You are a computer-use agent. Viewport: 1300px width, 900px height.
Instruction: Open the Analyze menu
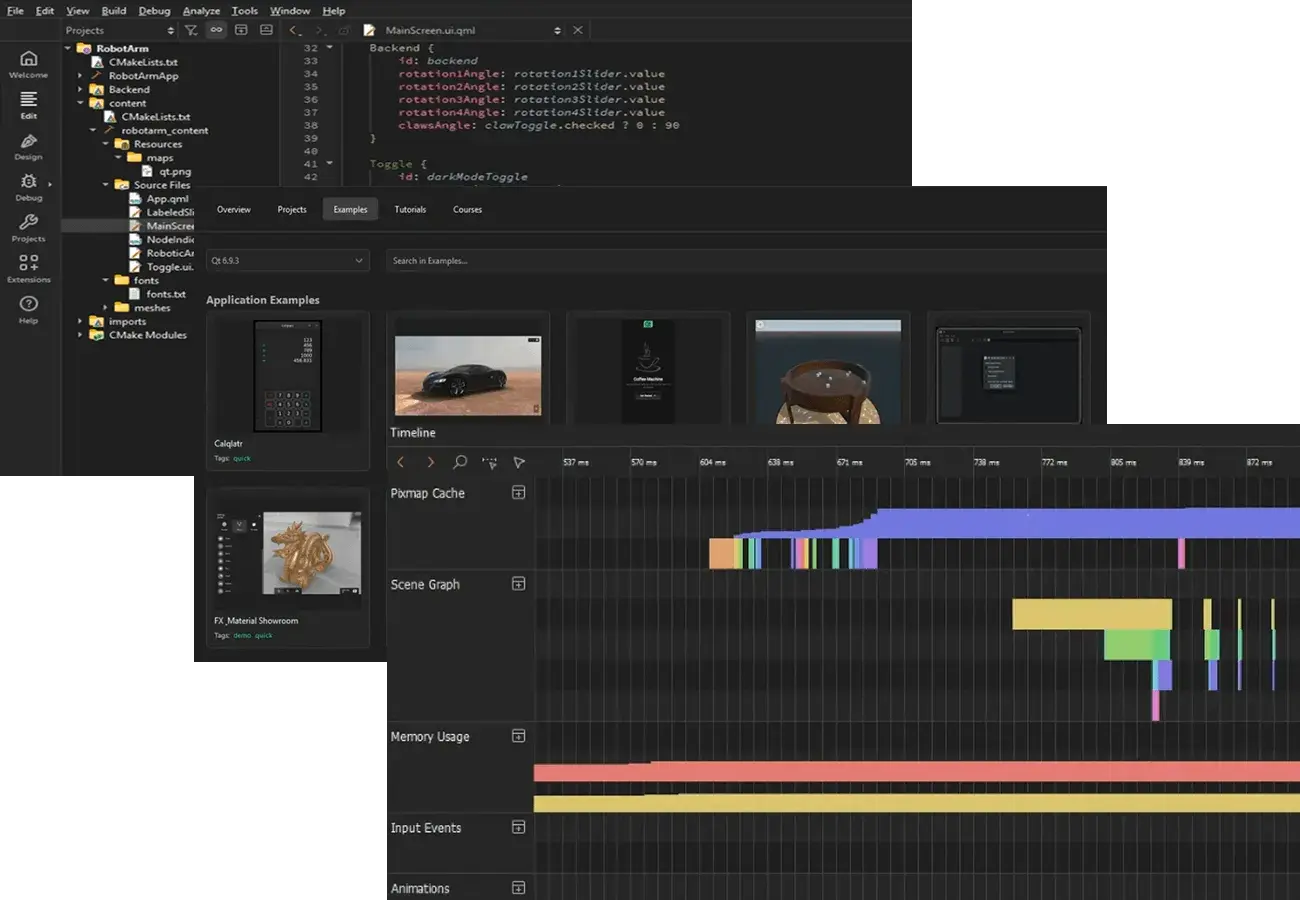pyautogui.click(x=201, y=11)
